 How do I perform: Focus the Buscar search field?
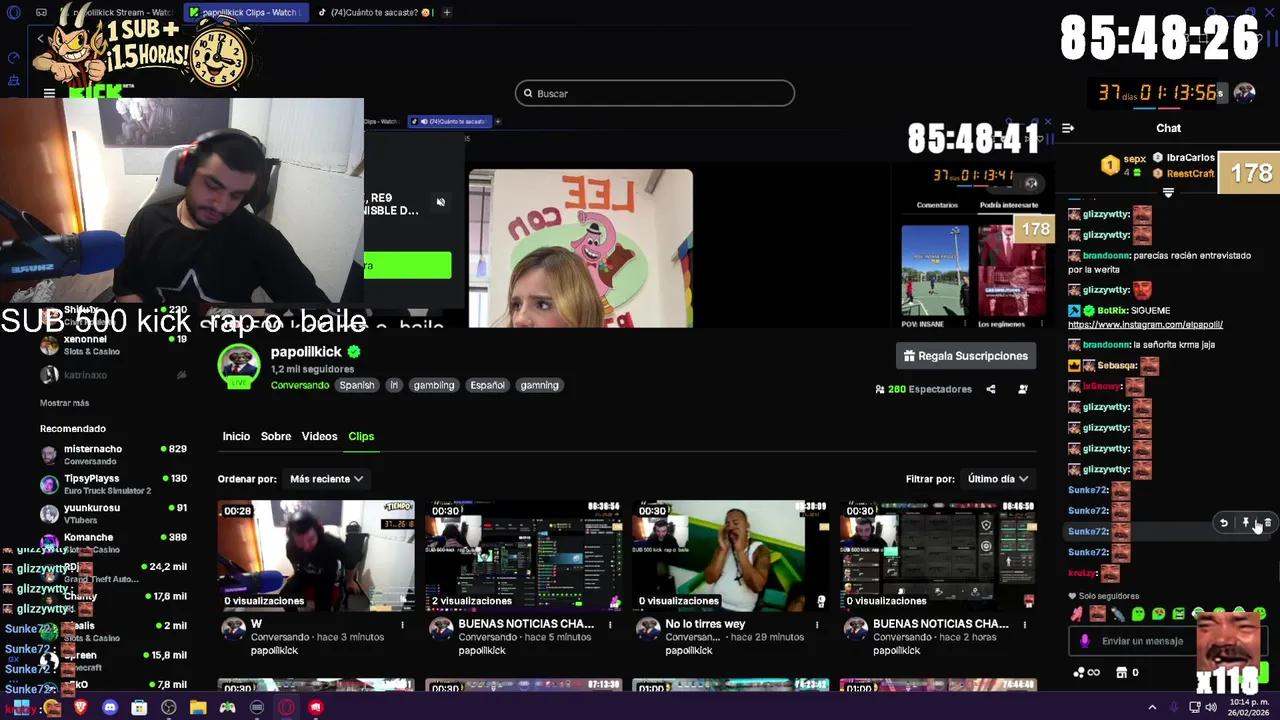pos(655,93)
